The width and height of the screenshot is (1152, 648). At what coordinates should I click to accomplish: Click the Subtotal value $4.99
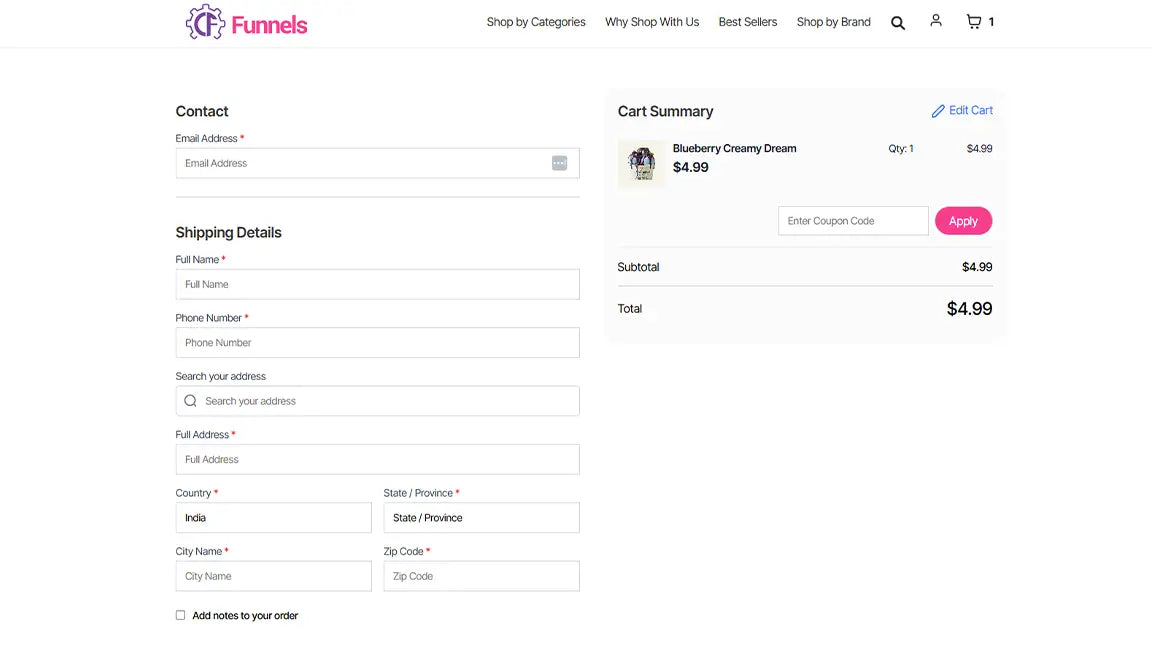pyautogui.click(x=977, y=267)
